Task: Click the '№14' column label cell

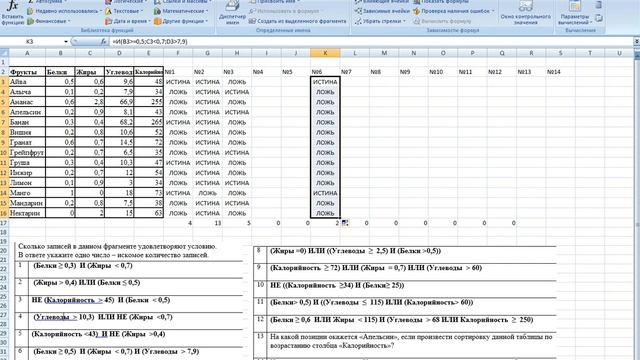Action: pyautogui.click(x=560, y=72)
